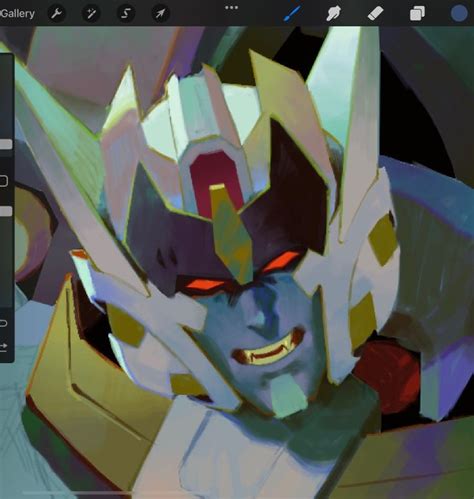Activate the Transform arrow tool
Viewport: 474px width, 499px height.
click(160, 14)
